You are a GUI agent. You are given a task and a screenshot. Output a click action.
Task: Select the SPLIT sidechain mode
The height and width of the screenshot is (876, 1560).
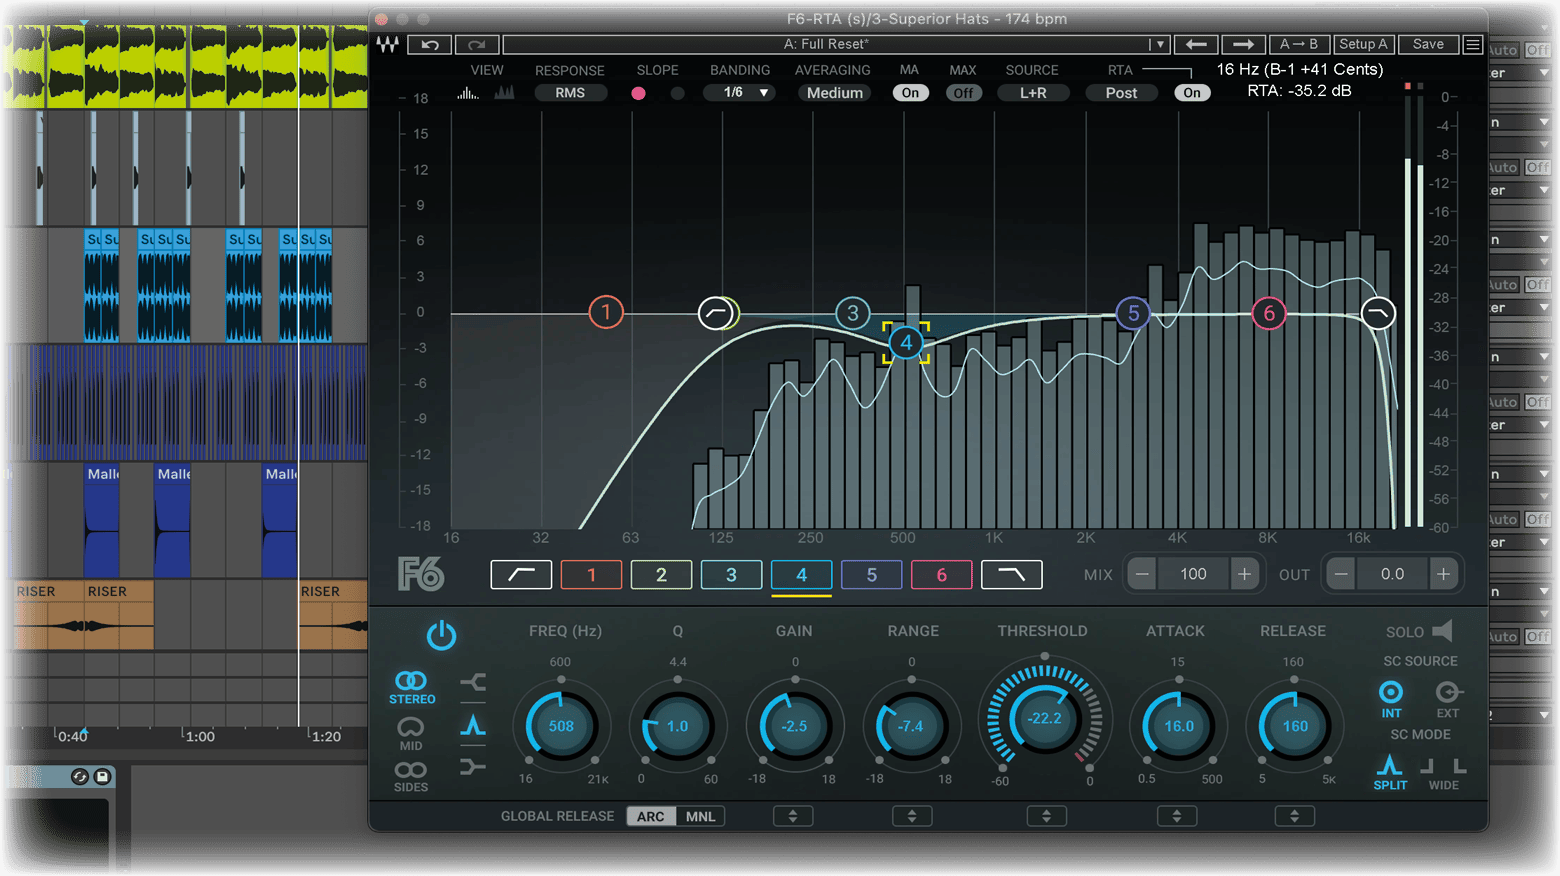tap(1390, 772)
